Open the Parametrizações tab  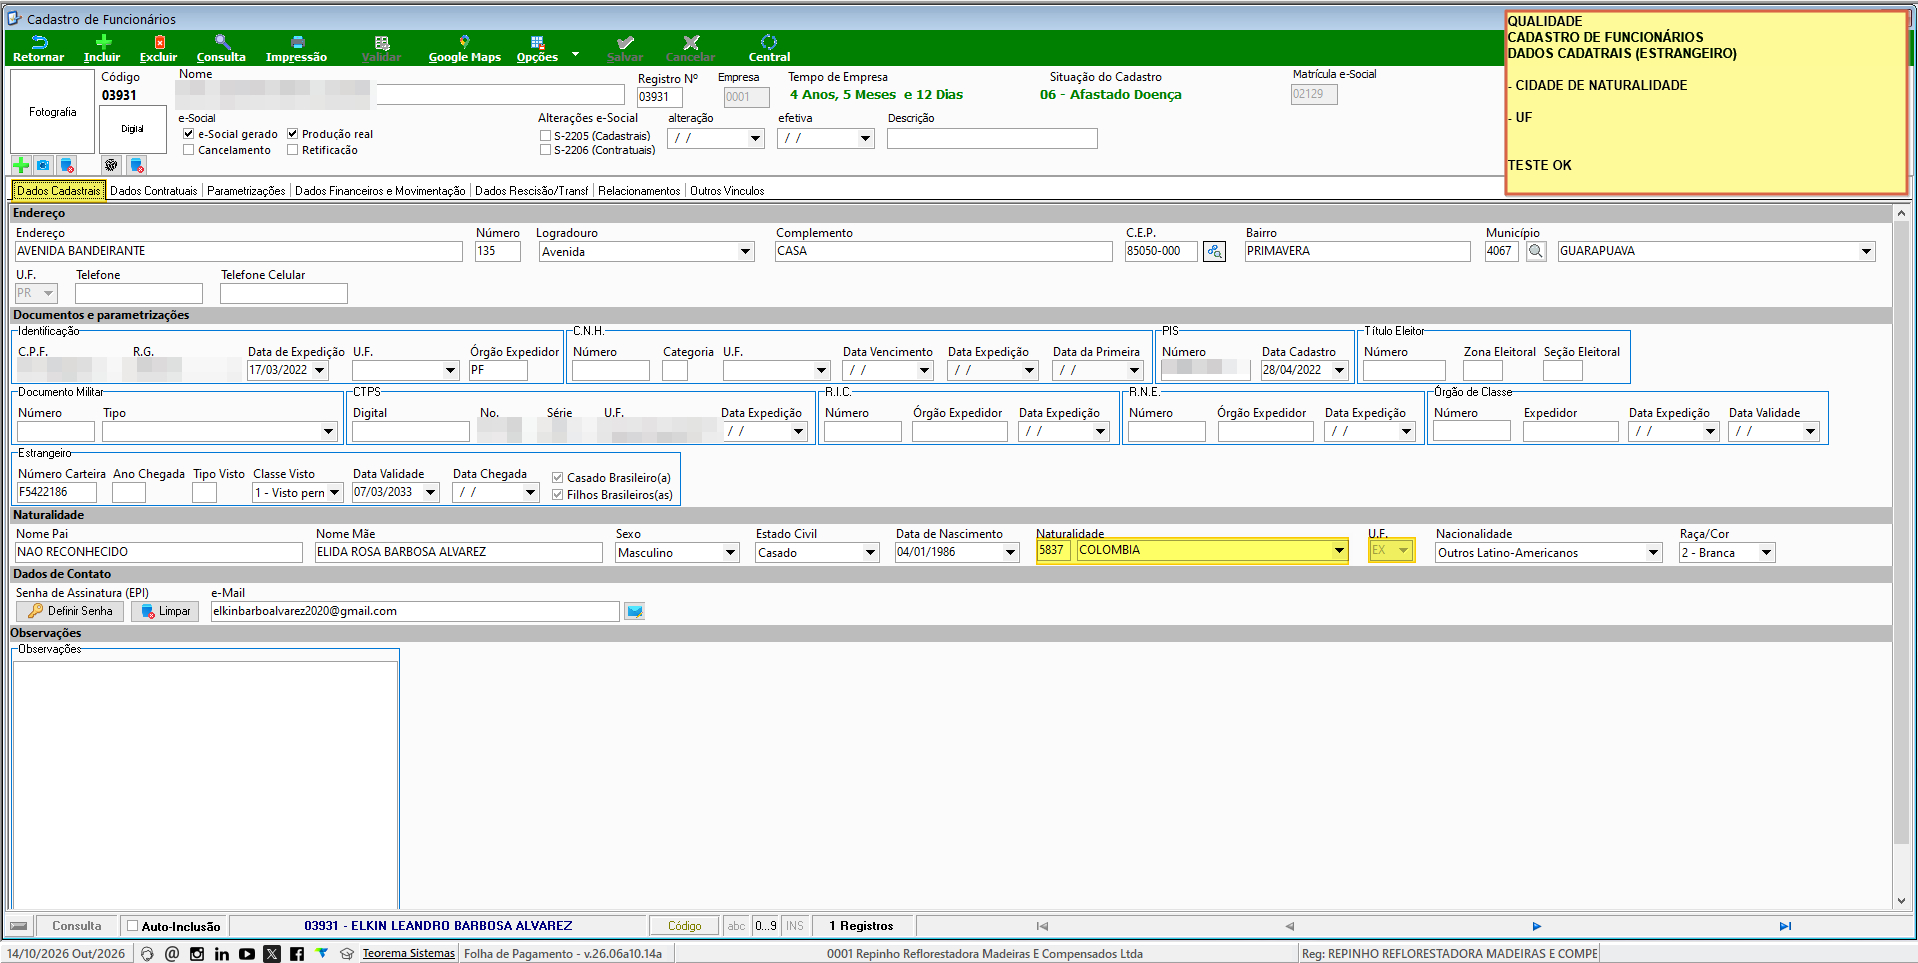tap(246, 191)
